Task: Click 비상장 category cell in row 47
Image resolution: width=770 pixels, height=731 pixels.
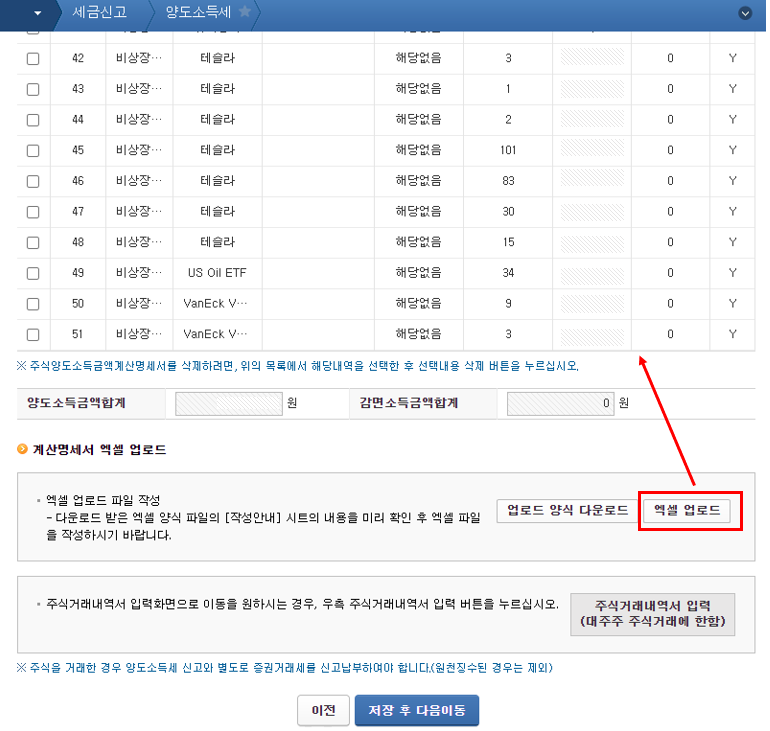Action: [139, 211]
